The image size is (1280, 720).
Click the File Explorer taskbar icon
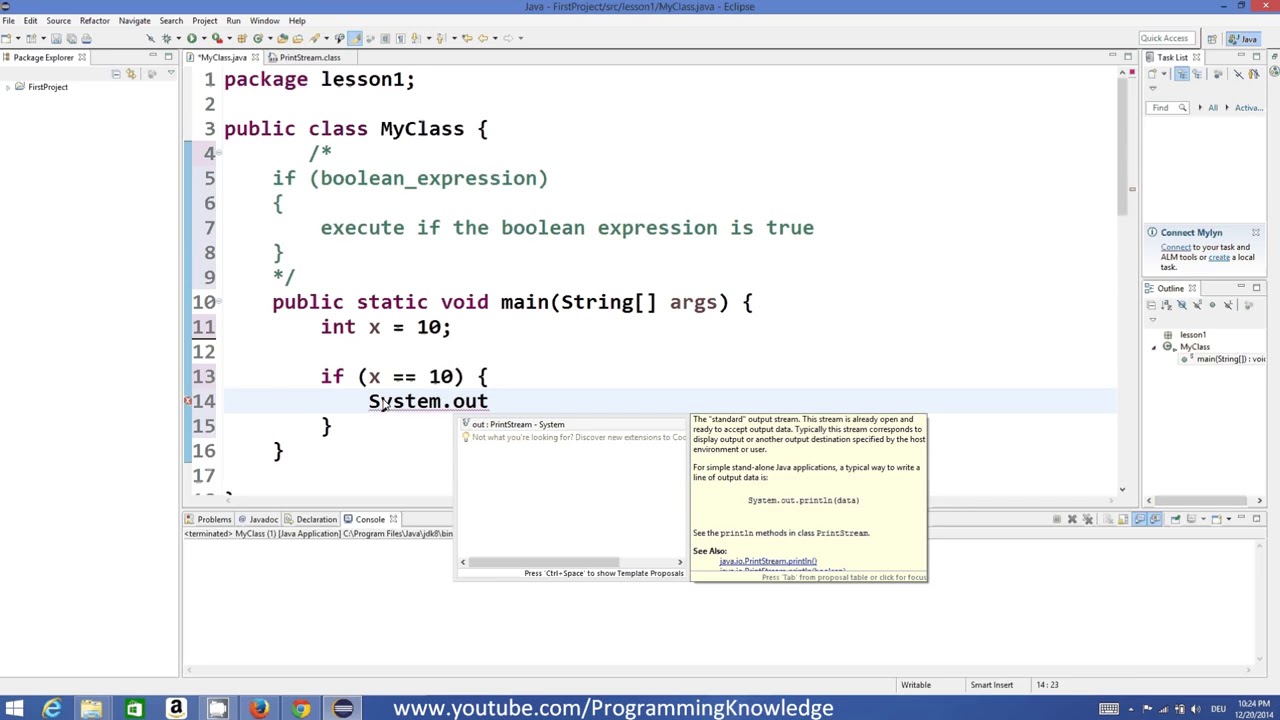coord(91,708)
